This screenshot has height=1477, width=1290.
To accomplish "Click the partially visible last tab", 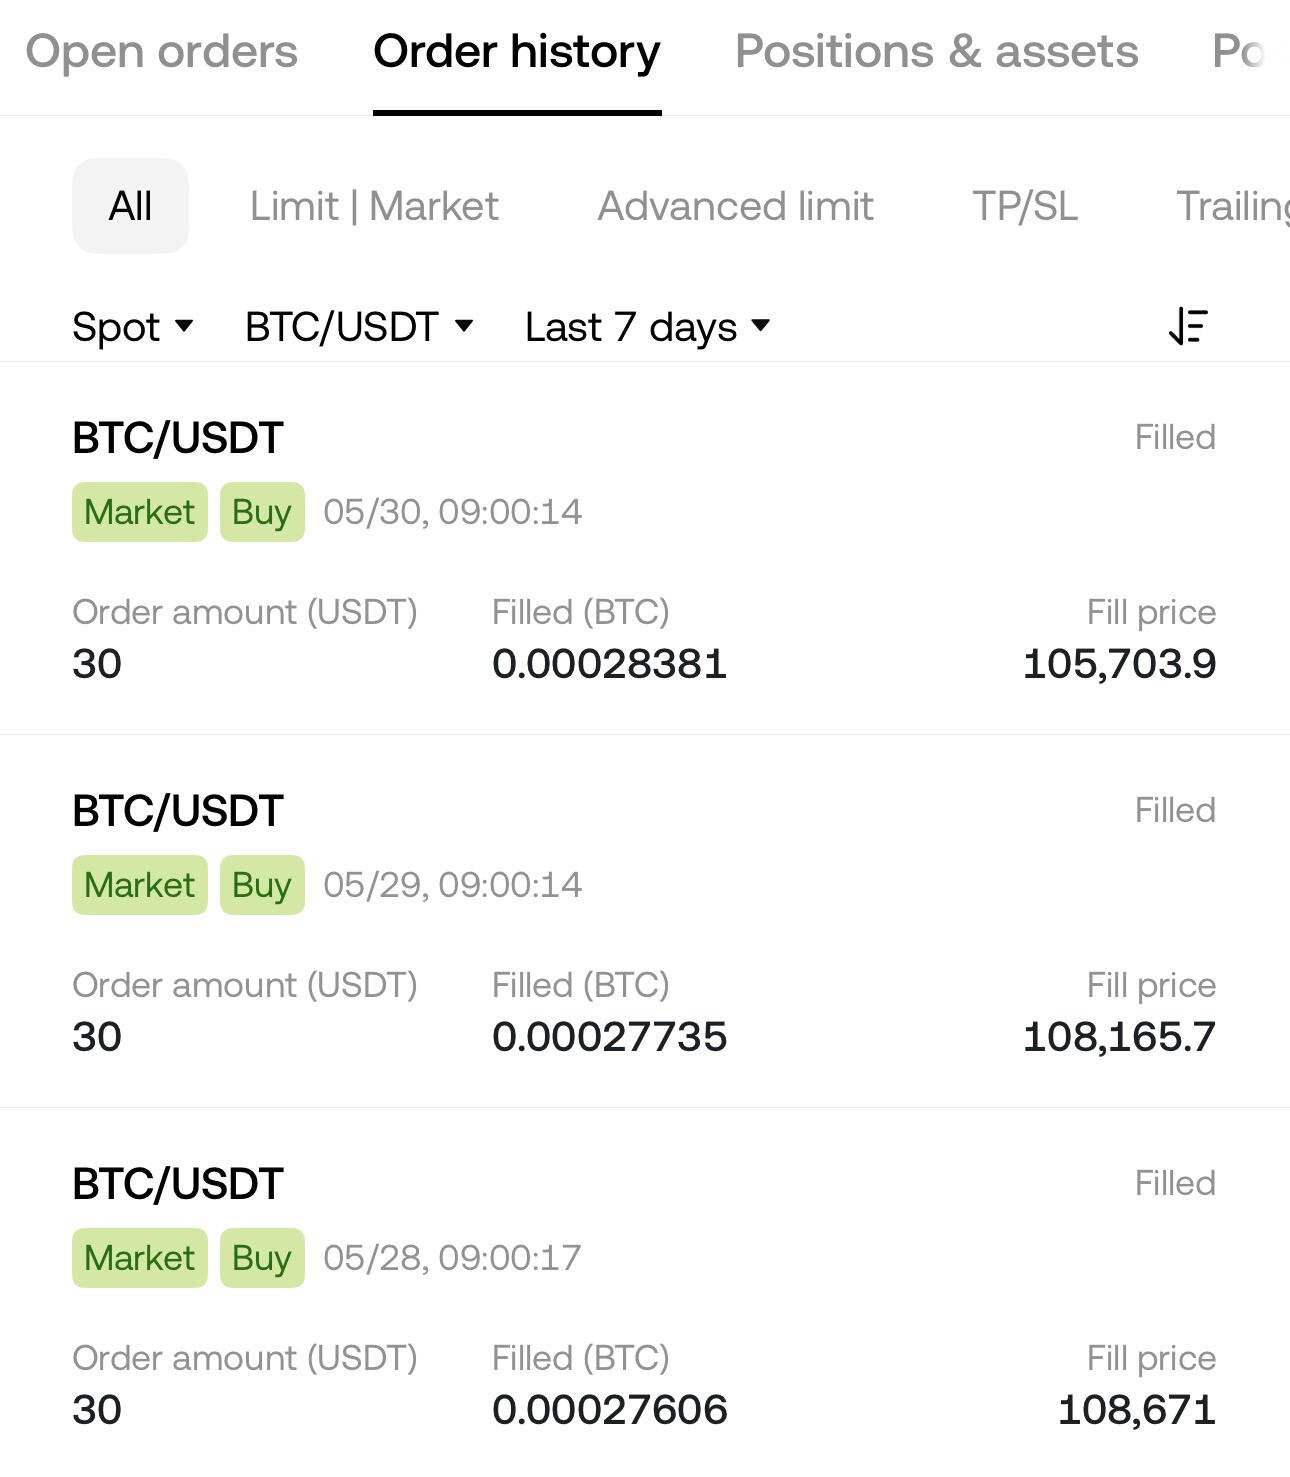I will pyautogui.click(x=1240, y=51).
